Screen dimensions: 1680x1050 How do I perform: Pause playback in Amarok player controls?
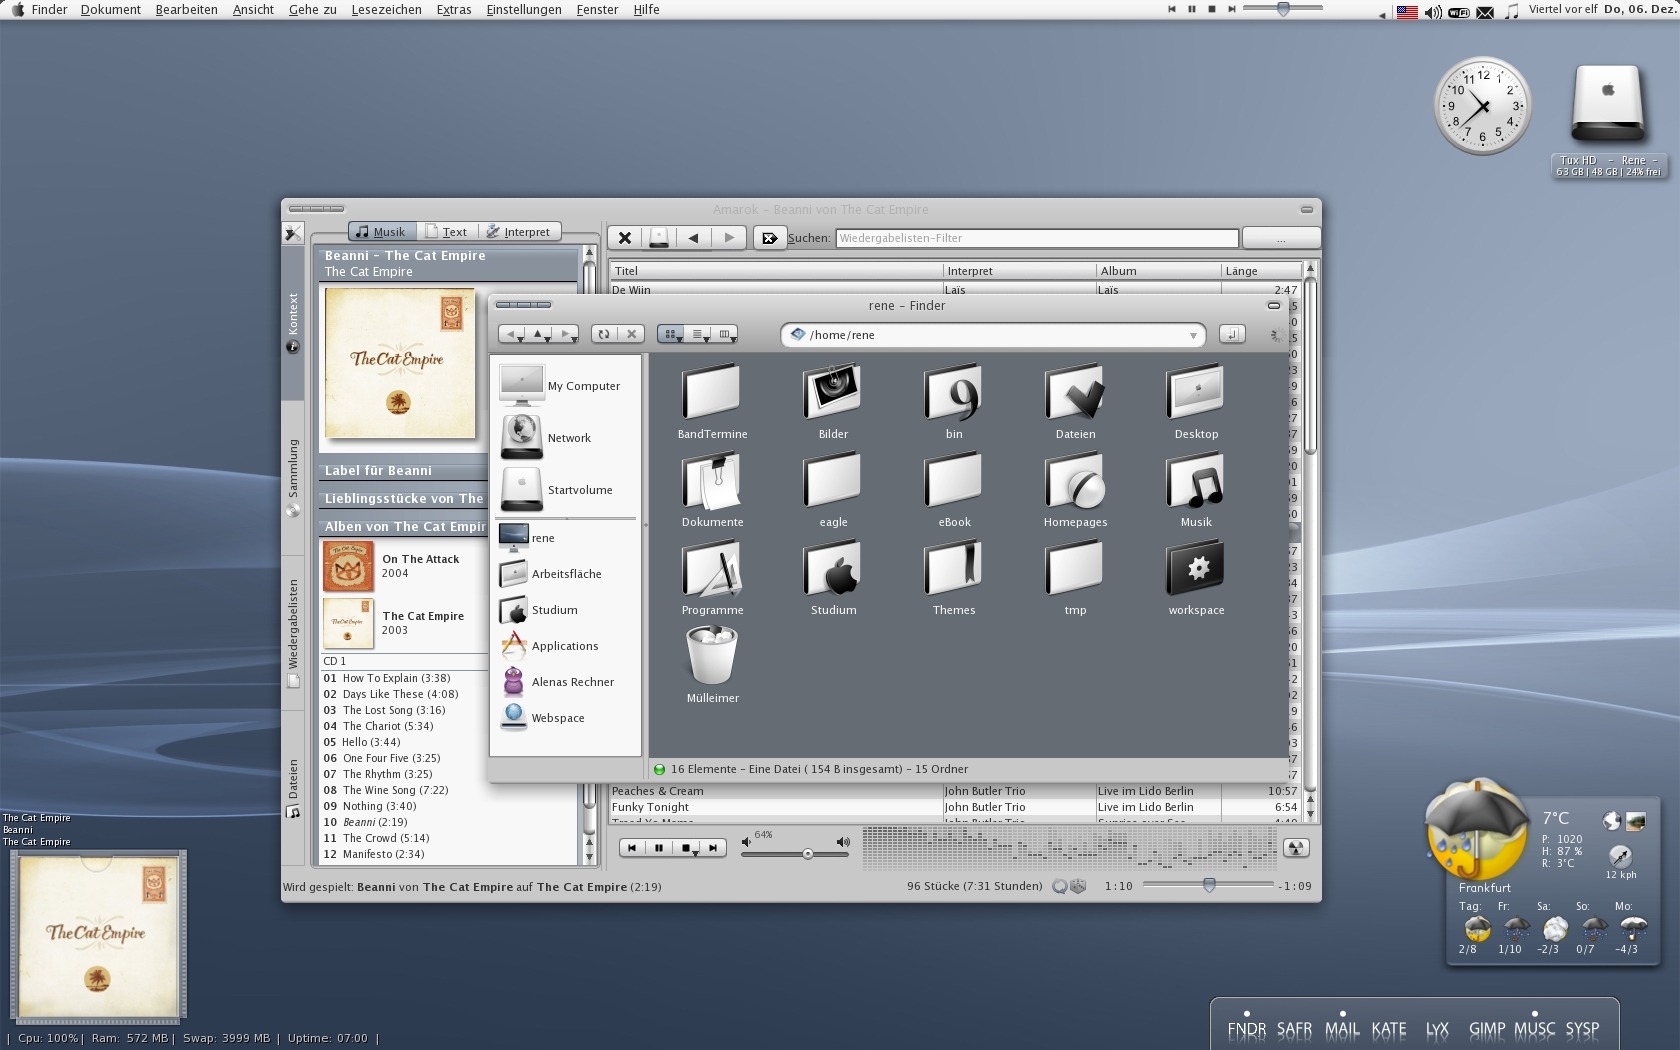click(659, 848)
